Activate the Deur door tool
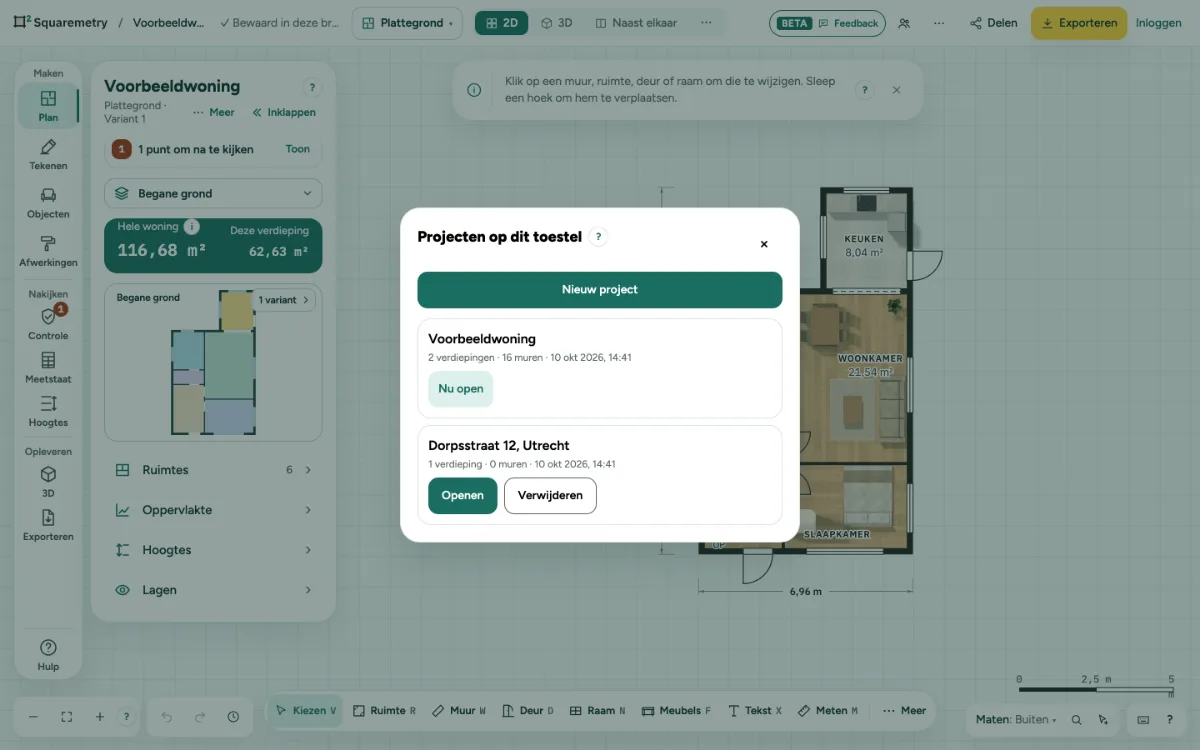The image size is (1200, 750). click(528, 711)
